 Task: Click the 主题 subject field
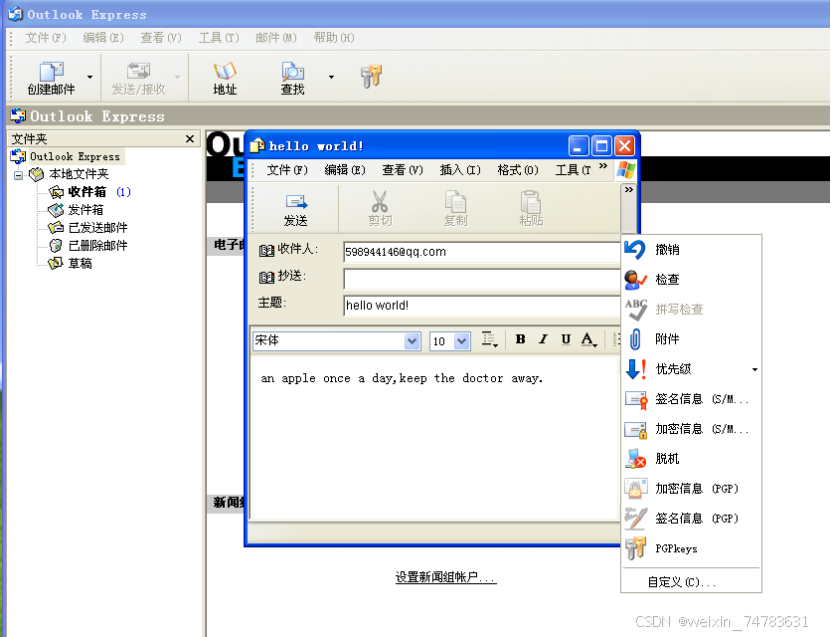point(481,306)
